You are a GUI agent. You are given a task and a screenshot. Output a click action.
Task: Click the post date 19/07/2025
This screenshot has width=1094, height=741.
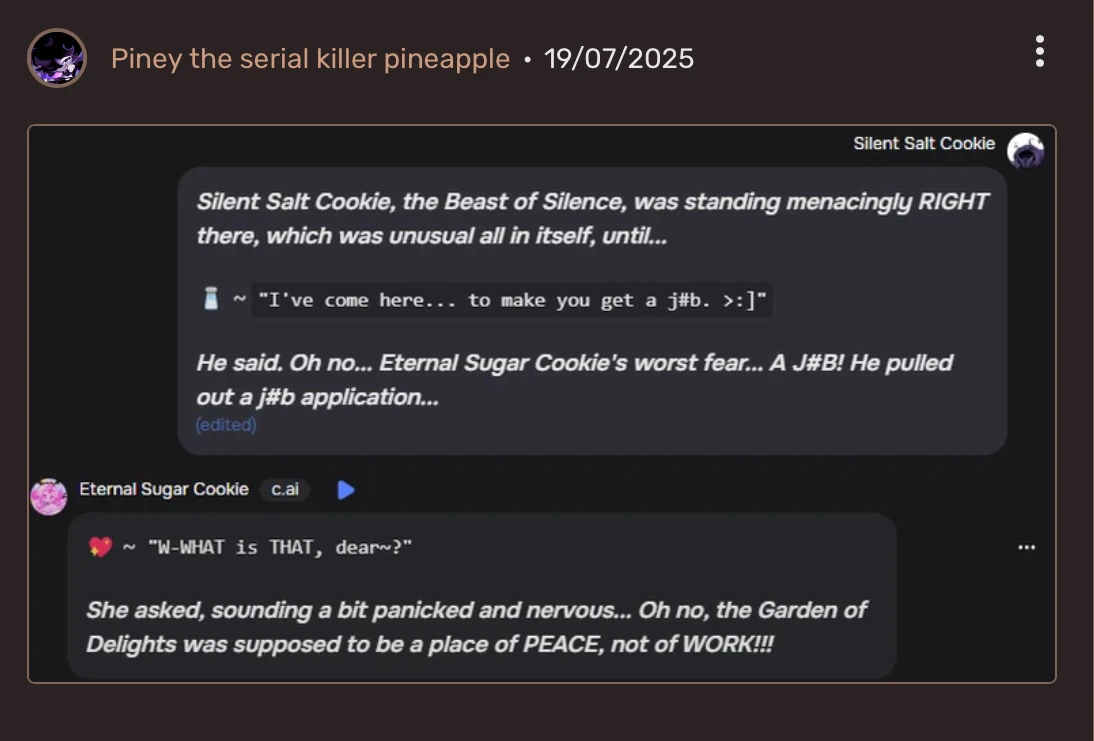click(618, 59)
